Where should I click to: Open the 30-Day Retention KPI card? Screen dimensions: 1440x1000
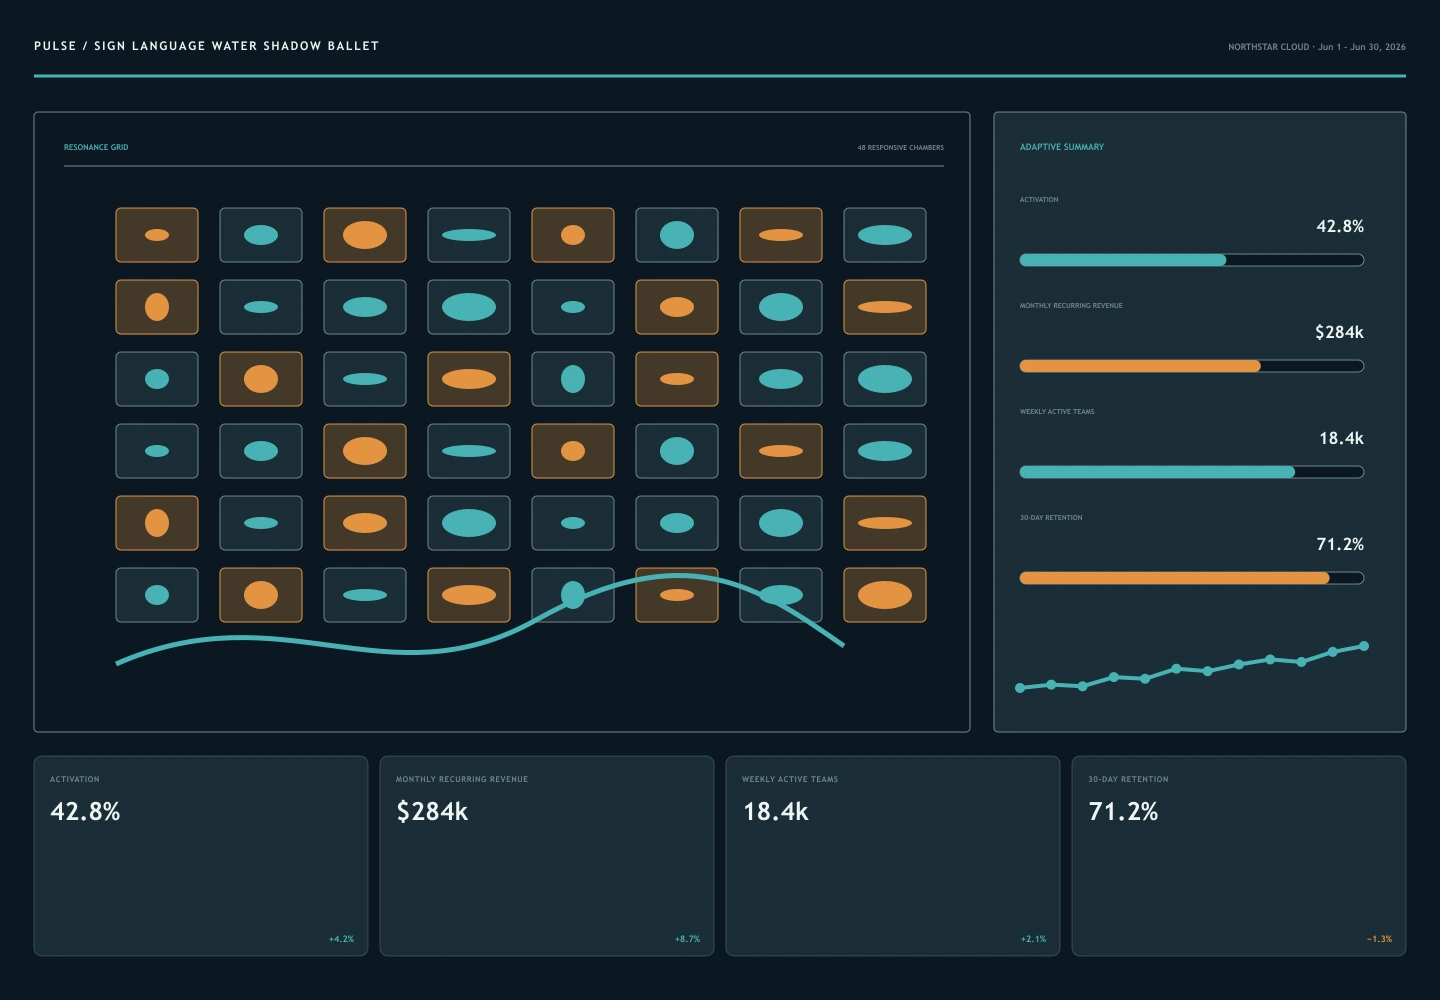(x=1239, y=856)
